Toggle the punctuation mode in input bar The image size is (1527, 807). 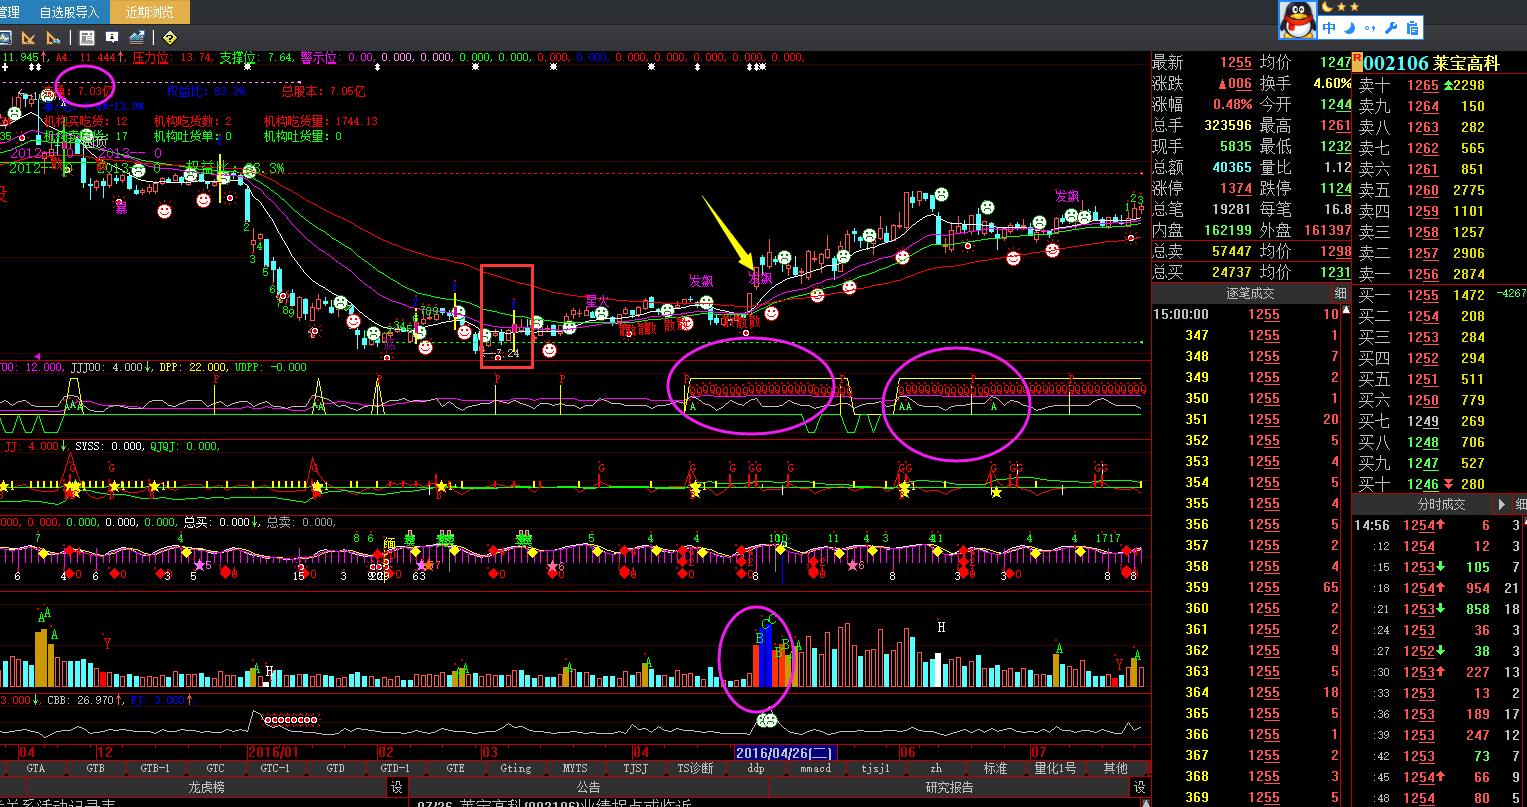pos(1369,28)
